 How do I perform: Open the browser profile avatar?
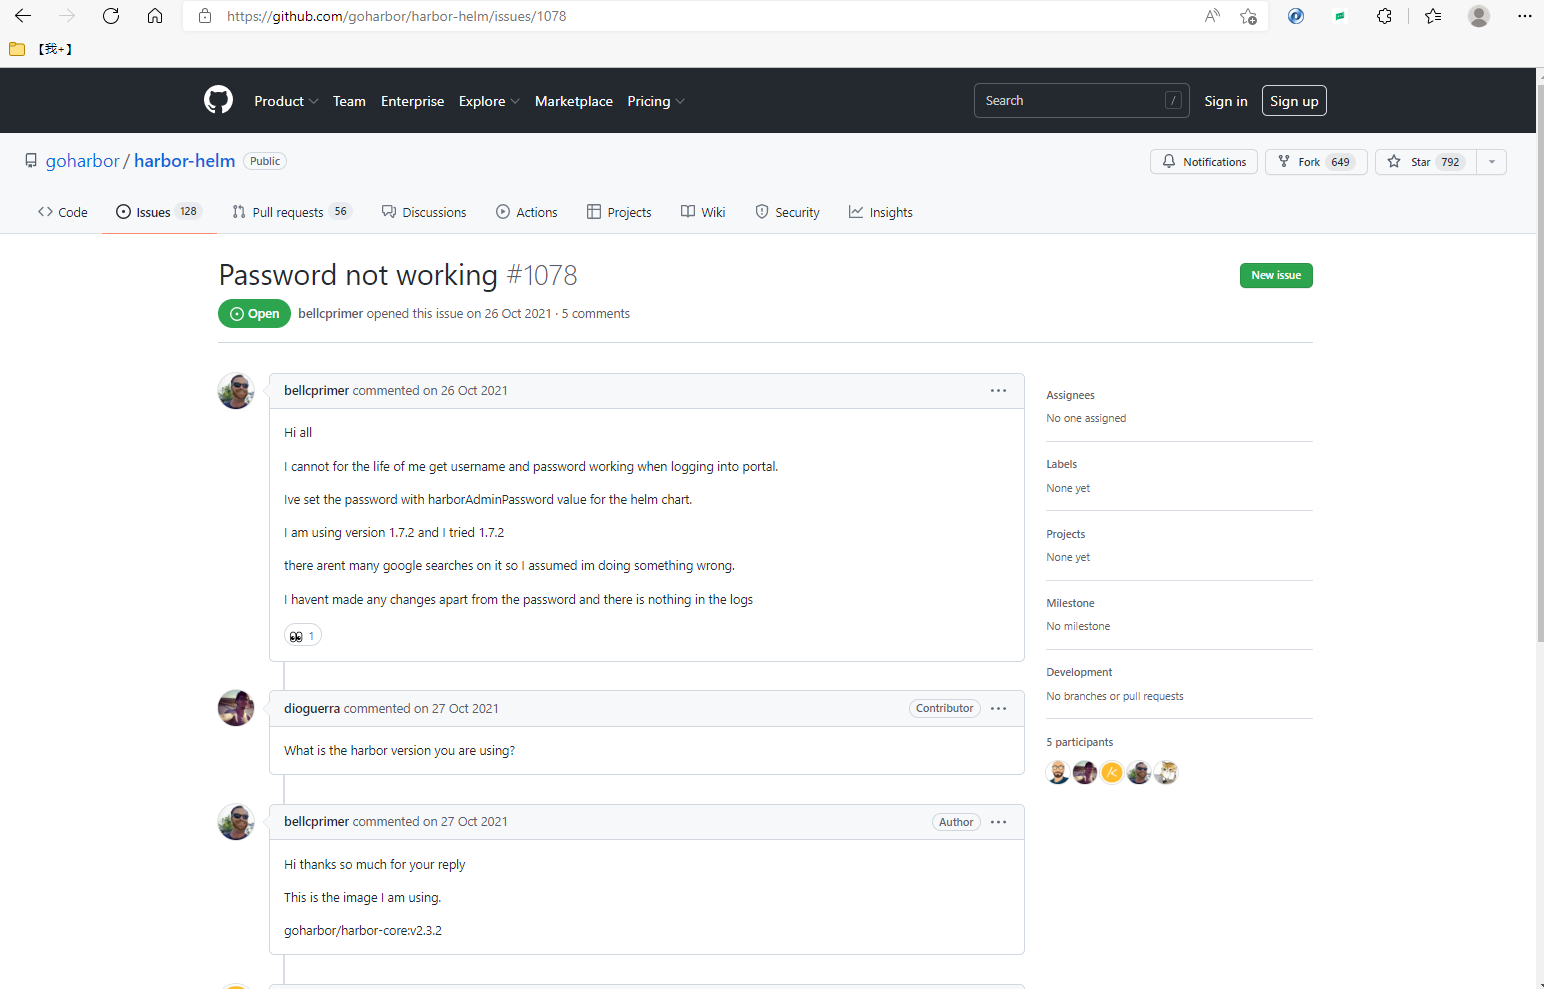(1479, 16)
